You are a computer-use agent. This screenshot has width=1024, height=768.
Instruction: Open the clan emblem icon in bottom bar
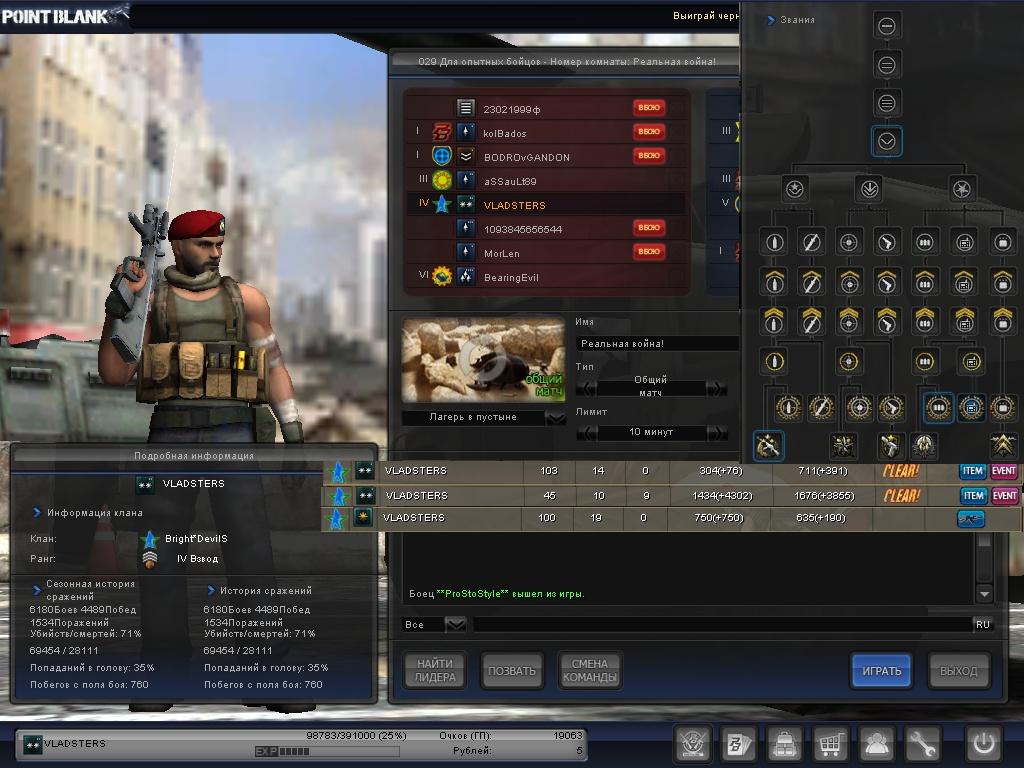click(x=692, y=744)
